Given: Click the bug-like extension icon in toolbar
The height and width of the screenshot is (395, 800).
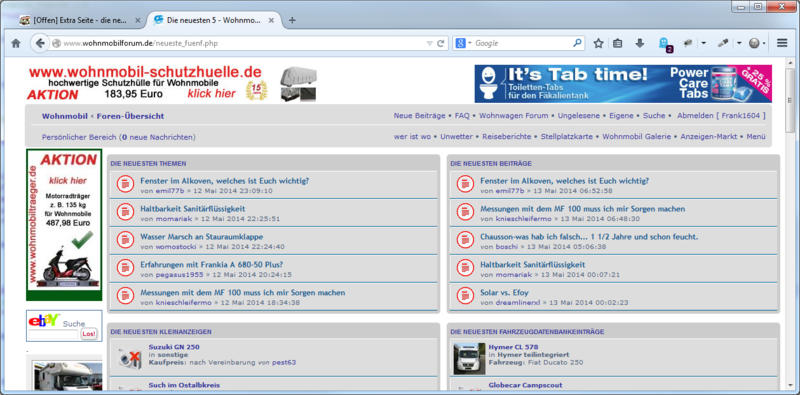Looking at the screenshot, I should click(x=688, y=43).
